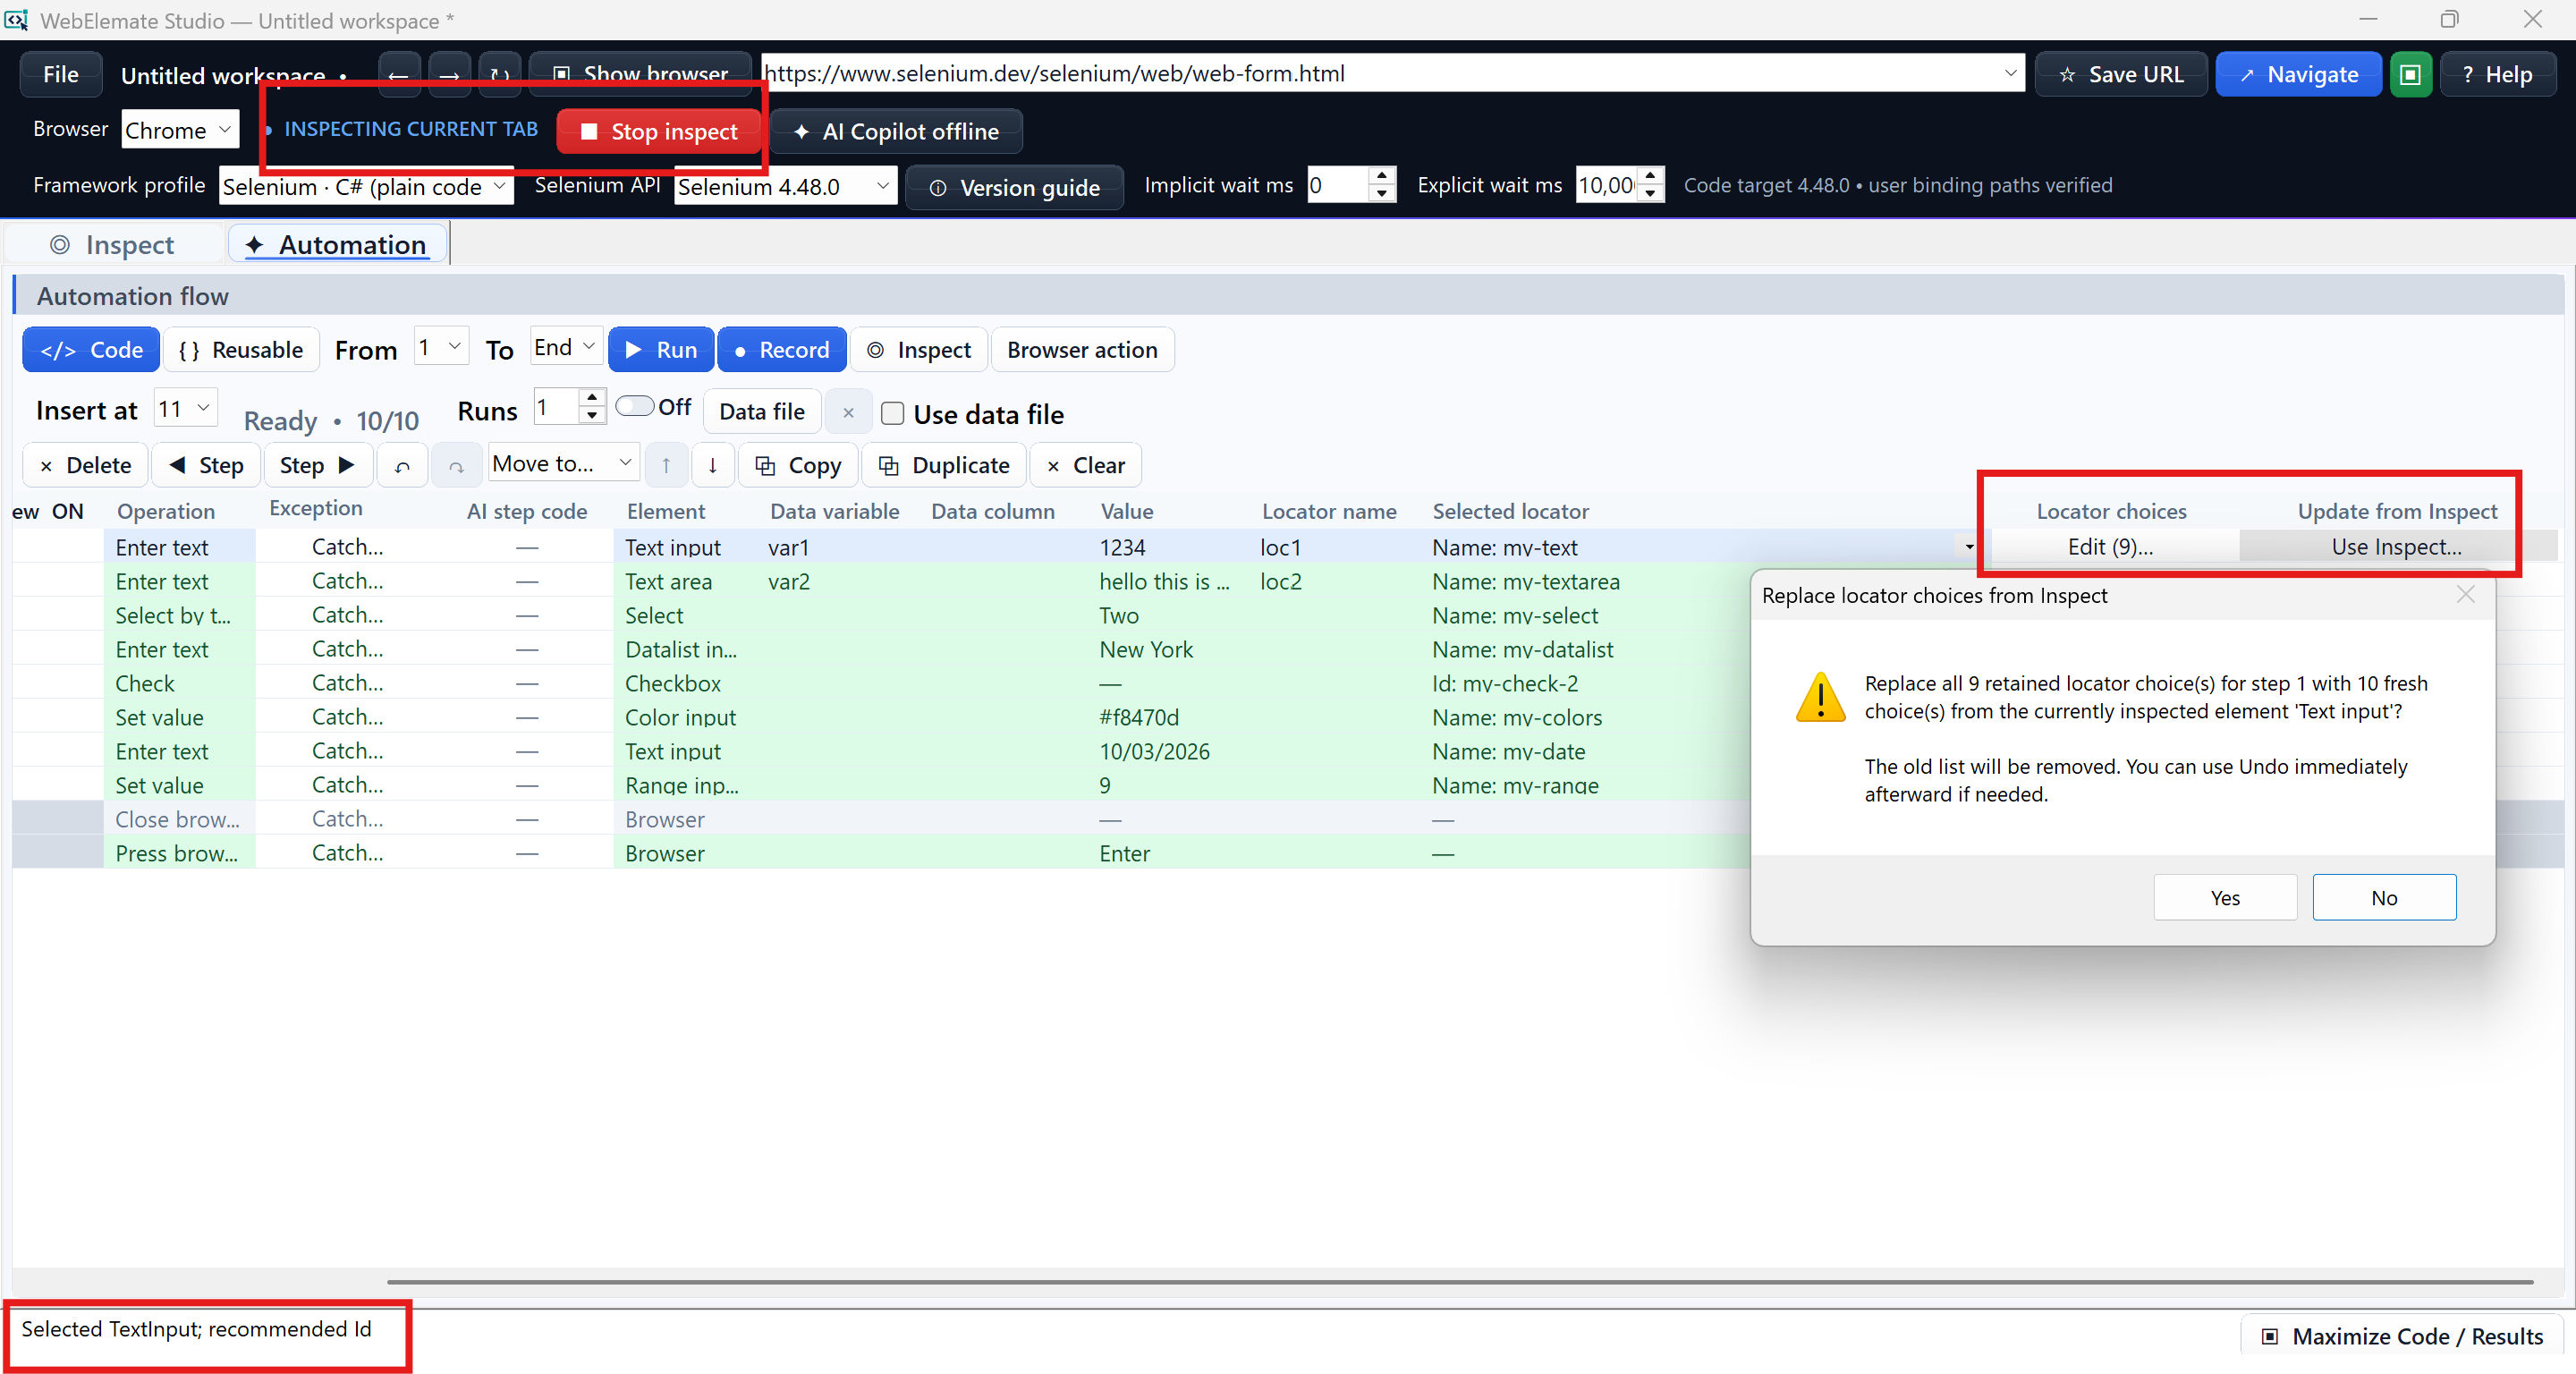
Task: Click the redo arrow icon in the step toolbar
Action: click(456, 465)
